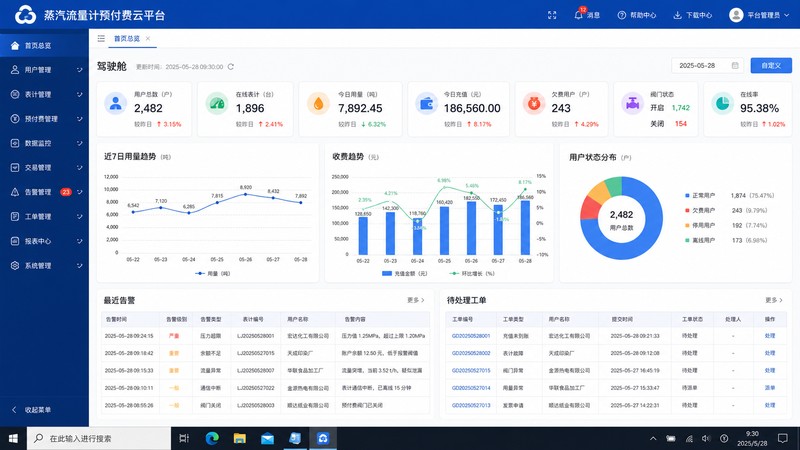Screen dimensions: 800x450
Task: Open 数据监控 sidebar menu
Action: click(x=44, y=143)
